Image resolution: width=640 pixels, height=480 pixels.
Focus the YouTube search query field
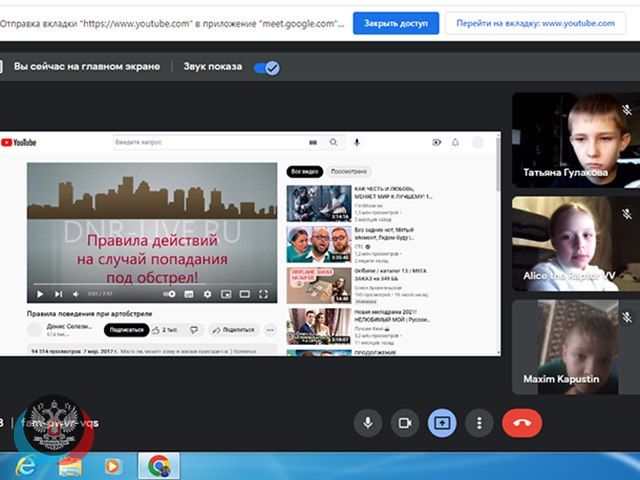click(x=209, y=142)
